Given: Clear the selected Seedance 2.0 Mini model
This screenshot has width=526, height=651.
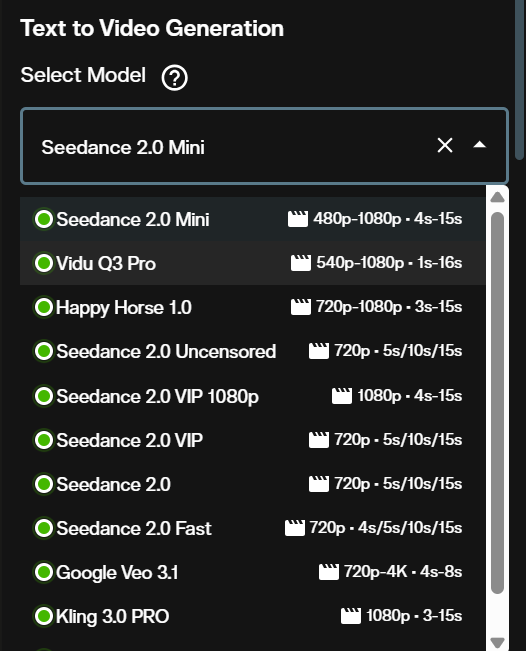Looking at the screenshot, I should 445,145.
